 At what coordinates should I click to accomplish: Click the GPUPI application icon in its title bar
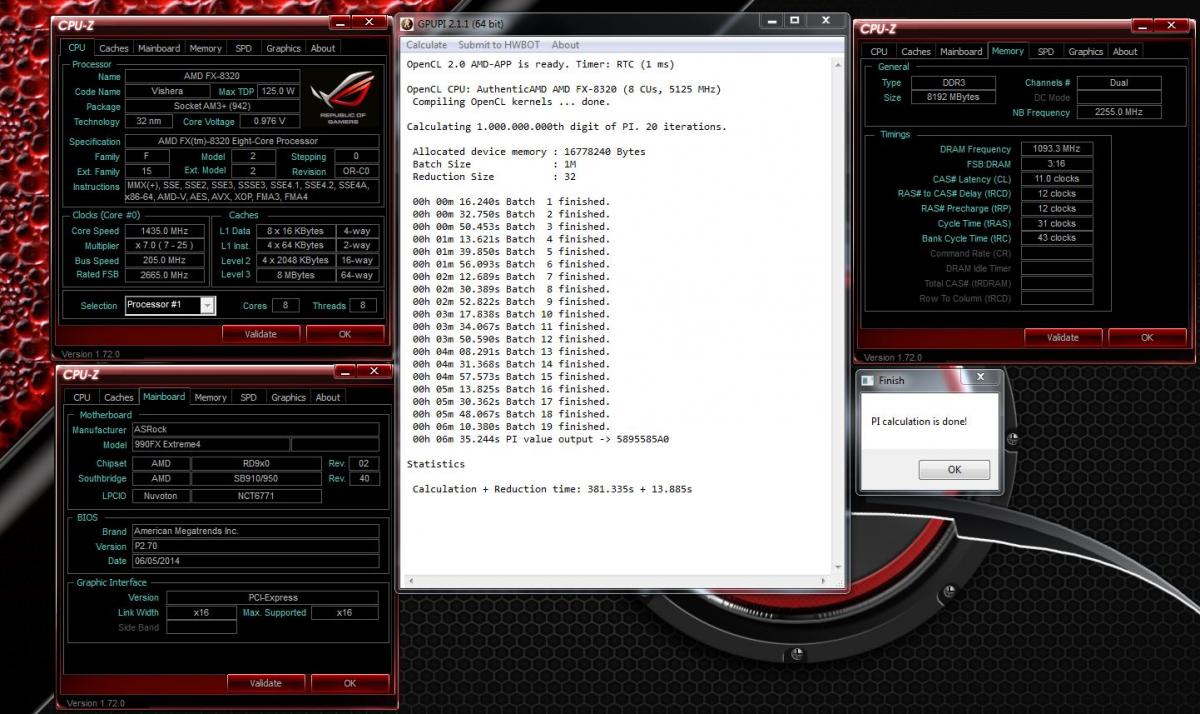[x=407, y=22]
